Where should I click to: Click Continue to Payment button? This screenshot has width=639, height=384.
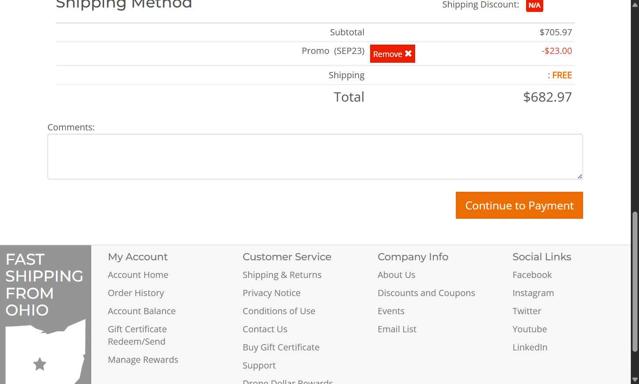(x=519, y=205)
